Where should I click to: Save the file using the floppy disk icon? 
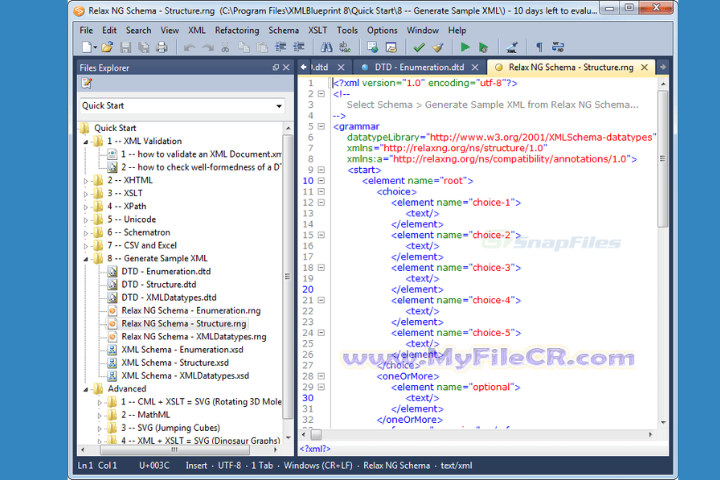[125, 47]
